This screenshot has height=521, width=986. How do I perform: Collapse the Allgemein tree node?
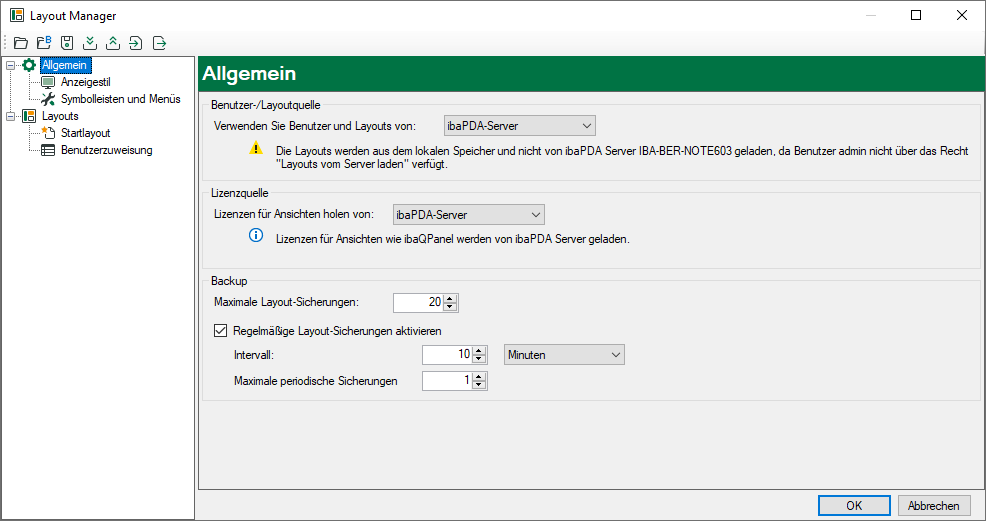pos(11,66)
